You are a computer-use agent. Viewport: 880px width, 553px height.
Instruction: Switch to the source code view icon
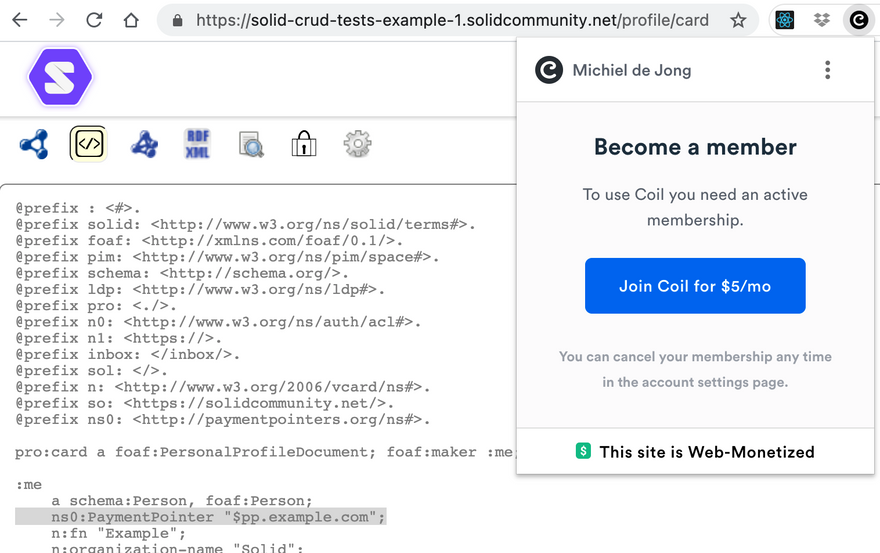click(88, 144)
